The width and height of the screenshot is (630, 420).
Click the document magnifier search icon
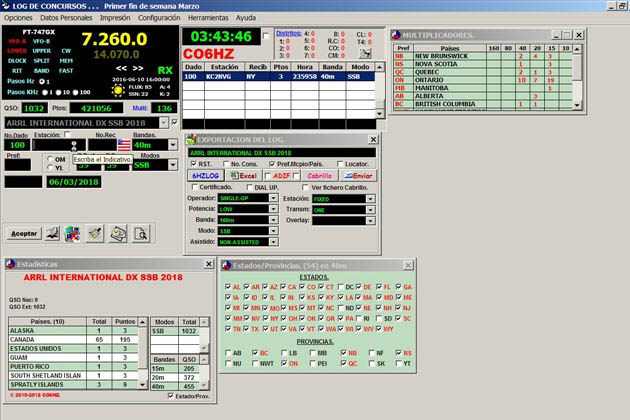(x=141, y=234)
